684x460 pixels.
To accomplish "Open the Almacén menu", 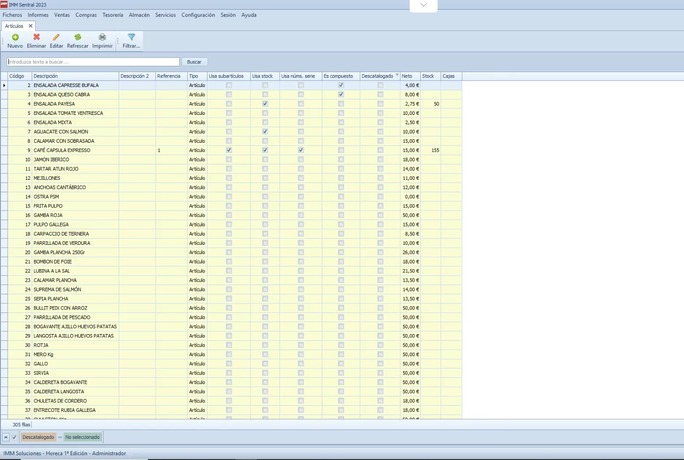I will [x=139, y=15].
